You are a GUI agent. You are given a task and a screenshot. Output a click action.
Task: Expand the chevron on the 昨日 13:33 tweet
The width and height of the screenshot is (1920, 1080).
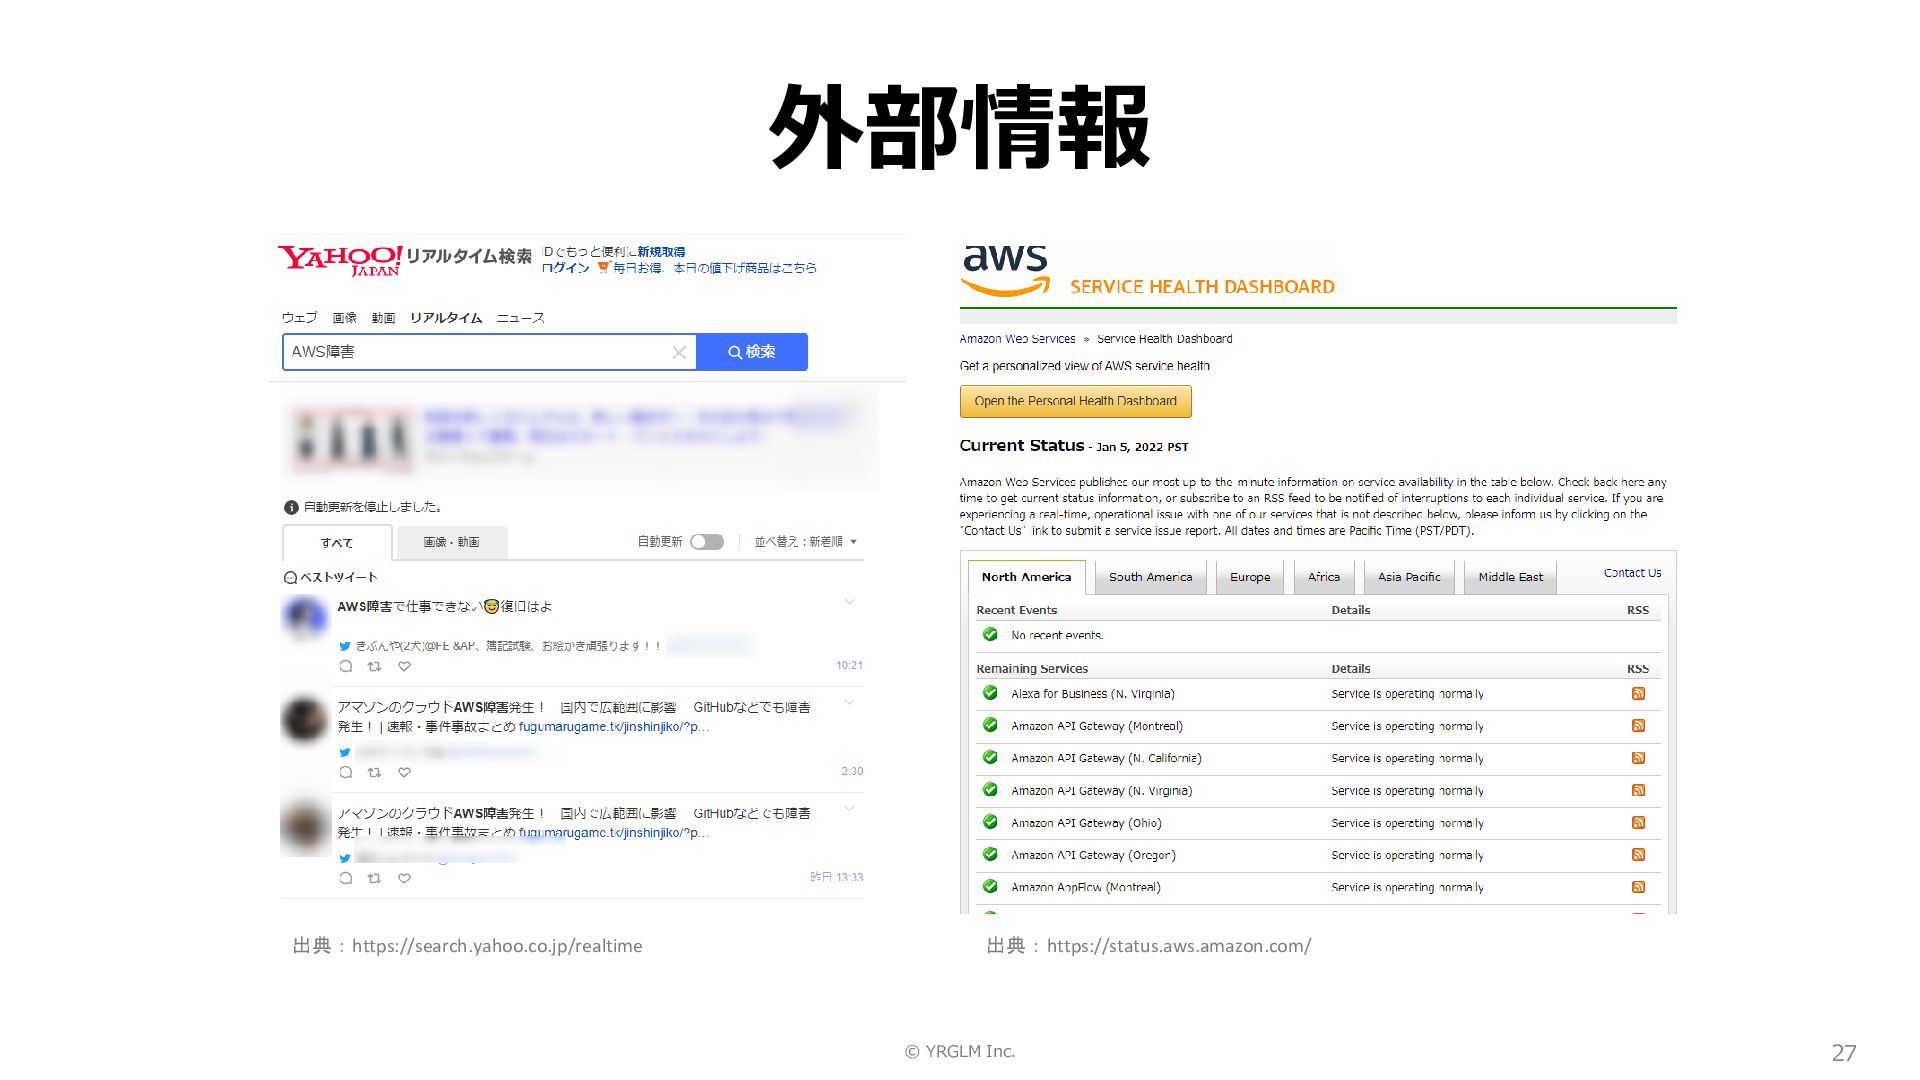[x=849, y=808]
